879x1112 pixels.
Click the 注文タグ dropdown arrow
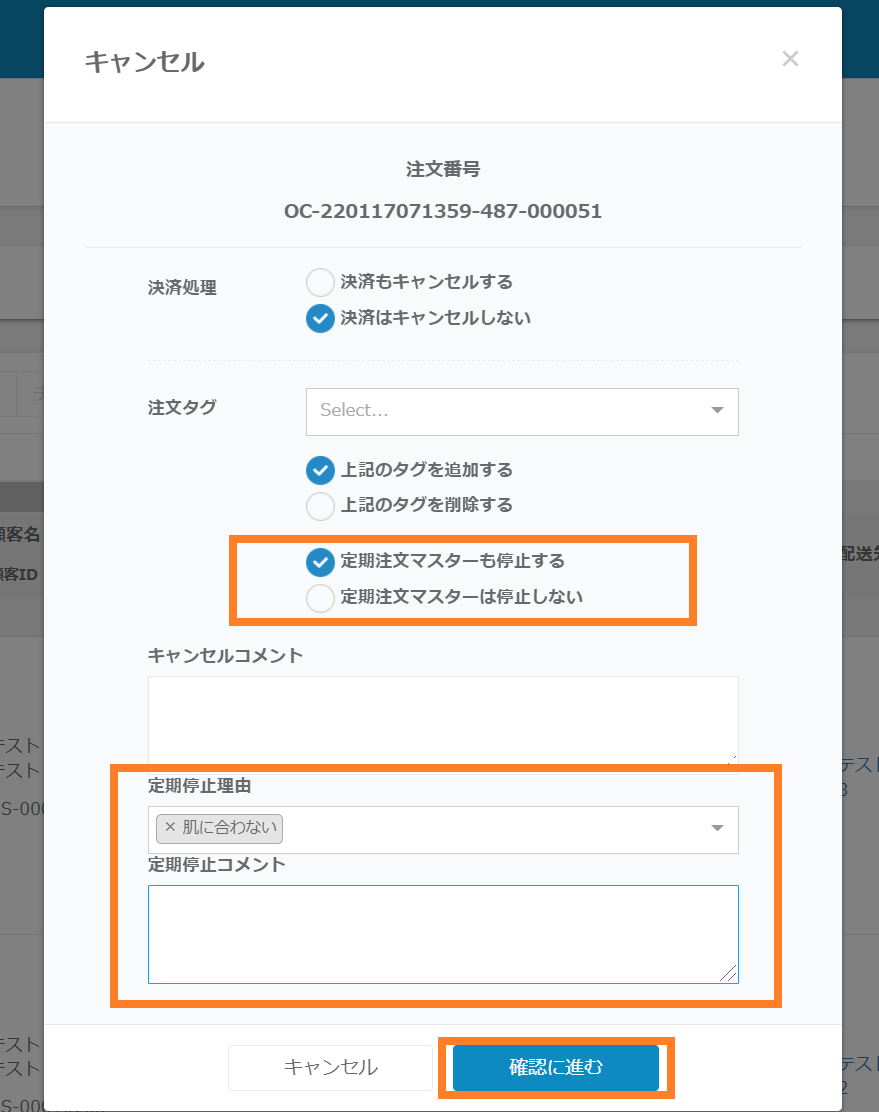tap(717, 410)
